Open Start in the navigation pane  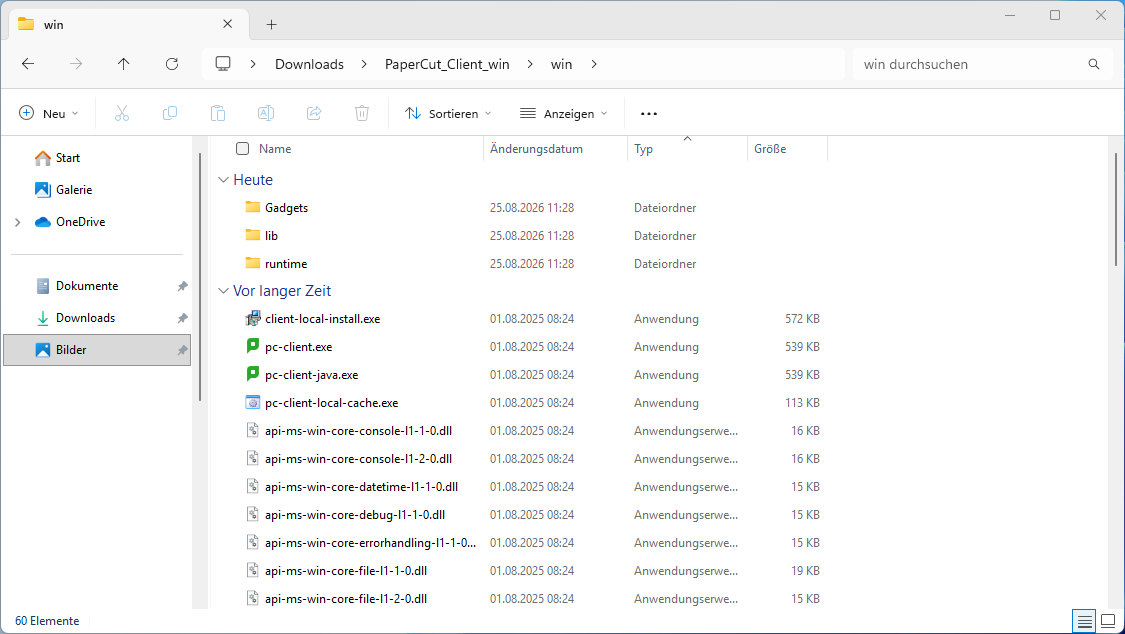click(67, 158)
